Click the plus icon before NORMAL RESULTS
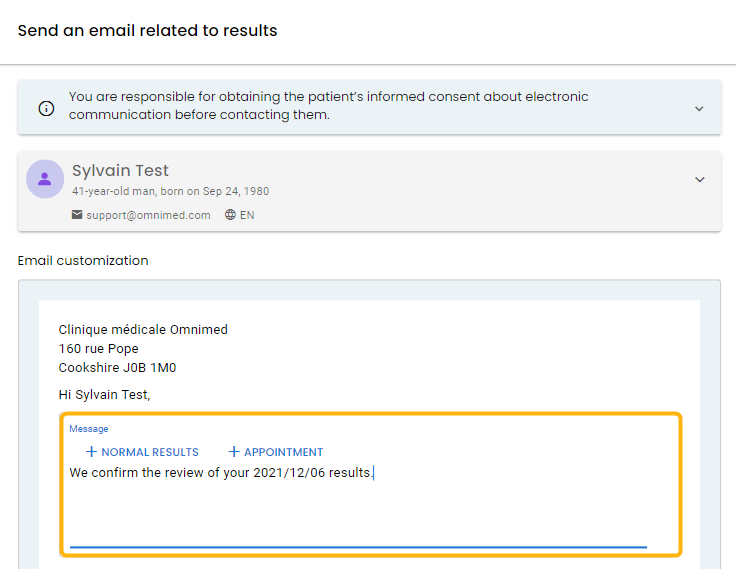Screen dimensions: 736x571 click(x=92, y=452)
